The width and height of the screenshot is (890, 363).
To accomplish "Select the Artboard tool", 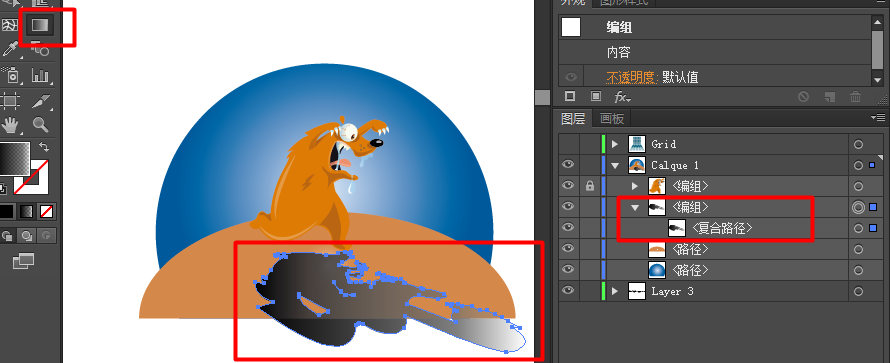I will tap(10, 100).
